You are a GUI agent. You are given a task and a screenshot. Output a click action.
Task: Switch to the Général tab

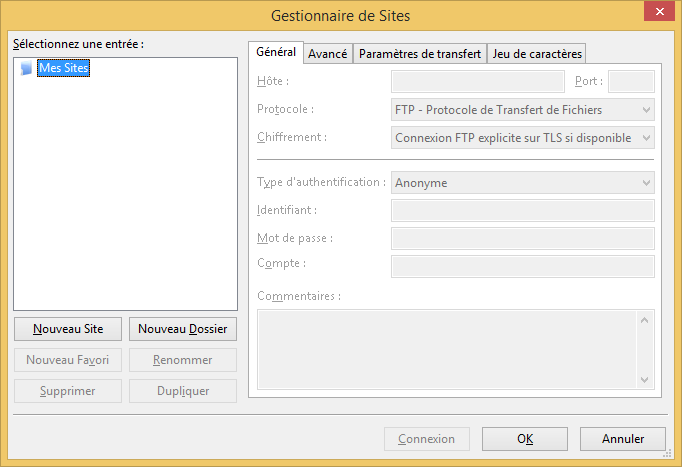click(276, 53)
